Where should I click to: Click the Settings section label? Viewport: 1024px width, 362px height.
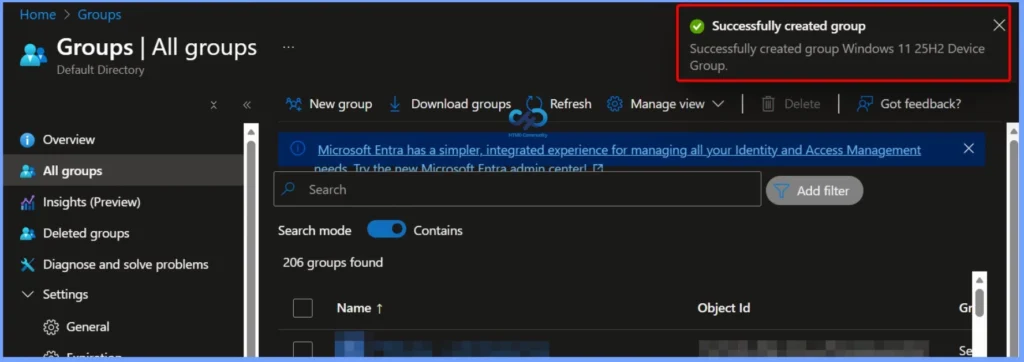[65, 295]
